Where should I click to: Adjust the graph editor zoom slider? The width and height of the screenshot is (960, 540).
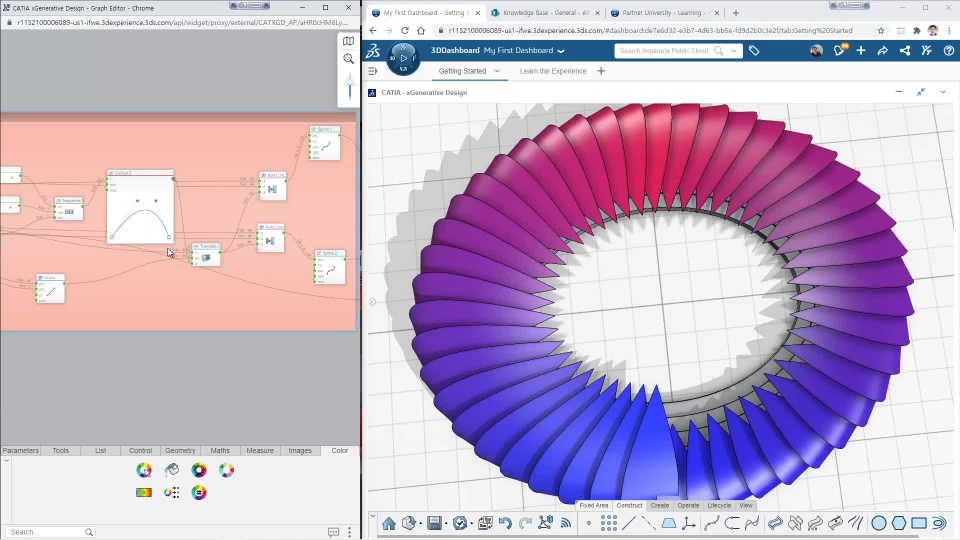(x=350, y=86)
